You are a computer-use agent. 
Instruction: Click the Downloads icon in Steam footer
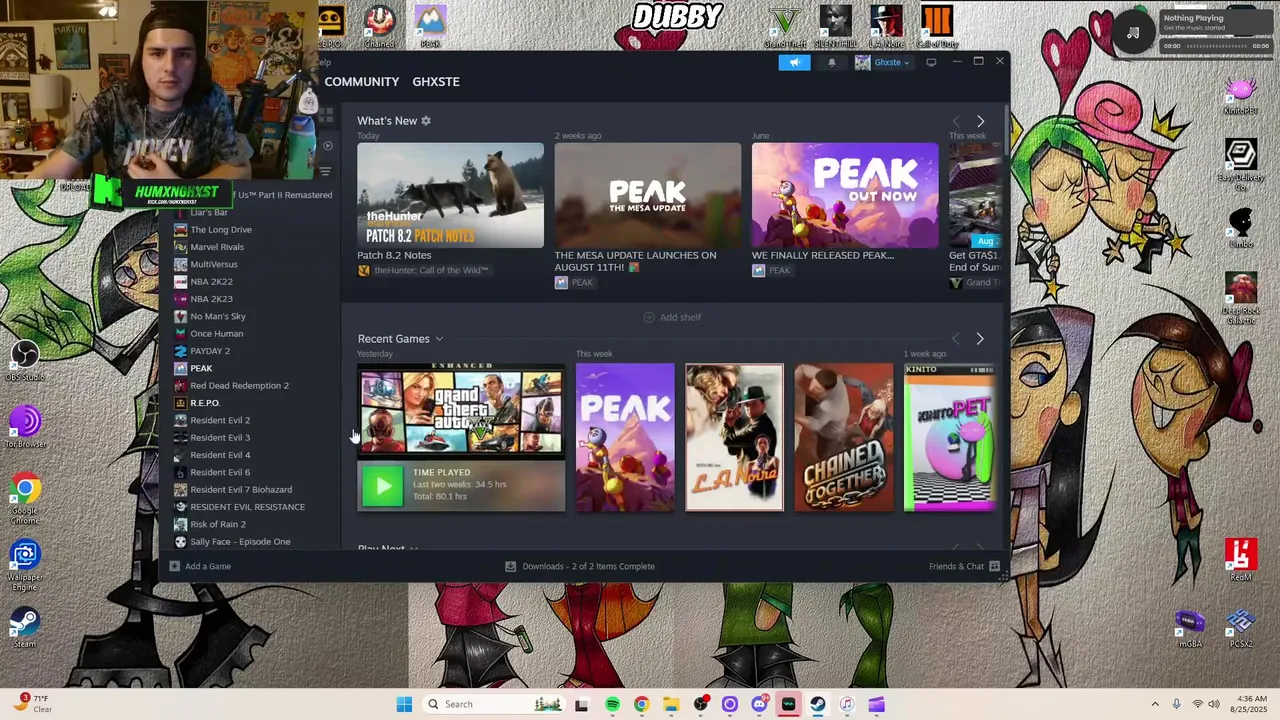pyautogui.click(x=510, y=566)
